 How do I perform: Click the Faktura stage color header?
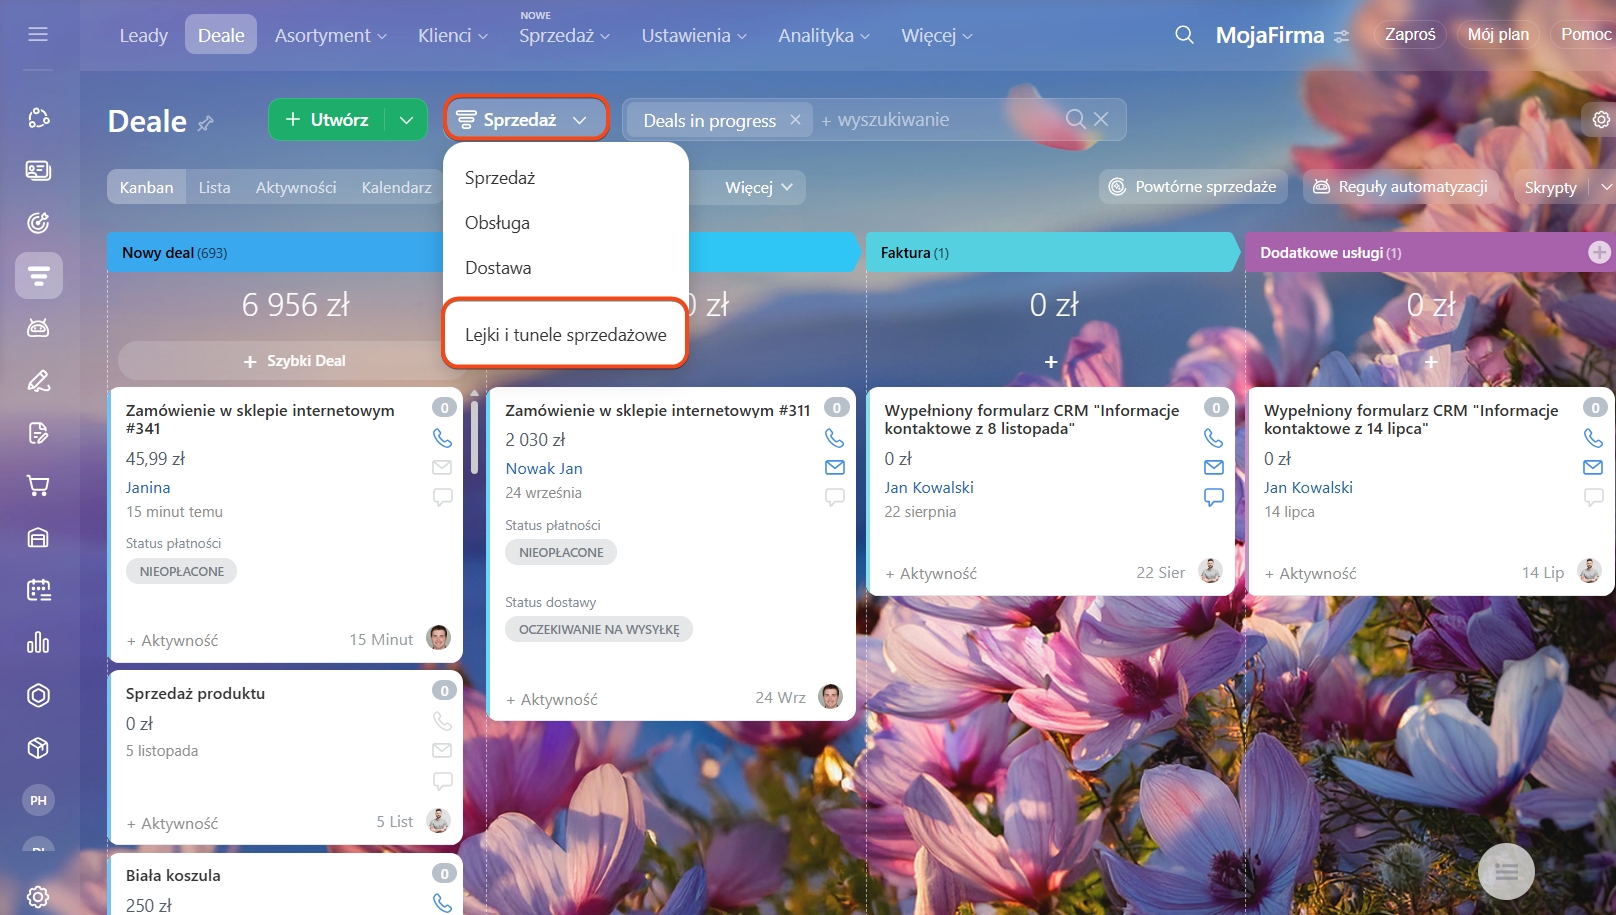click(x=1050, y=253)
